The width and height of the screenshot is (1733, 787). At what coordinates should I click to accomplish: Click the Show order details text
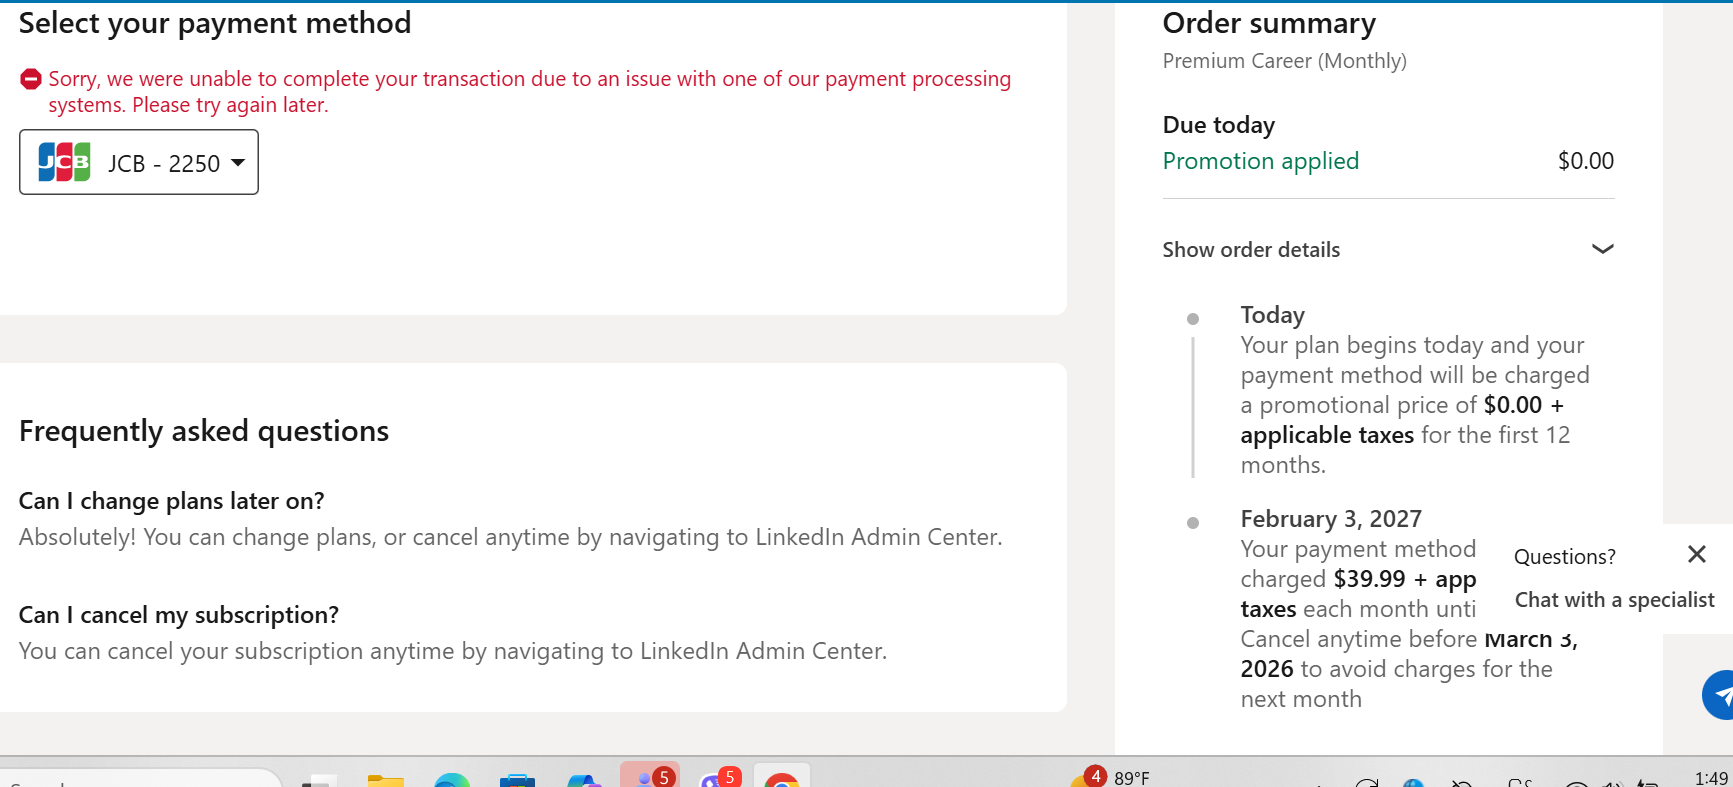pos(1251,249)
